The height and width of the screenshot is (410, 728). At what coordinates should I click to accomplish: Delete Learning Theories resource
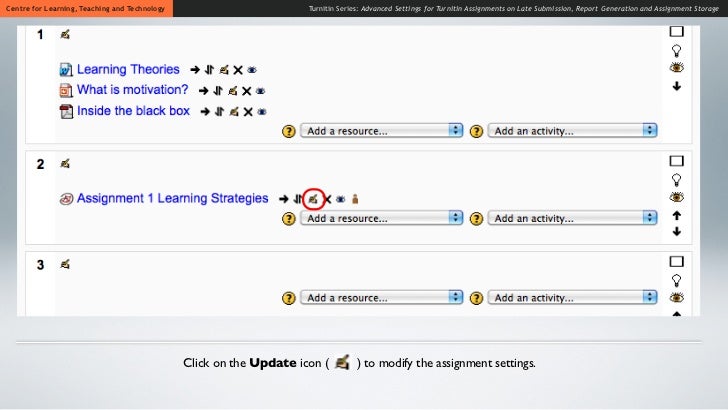pos(238,70)
